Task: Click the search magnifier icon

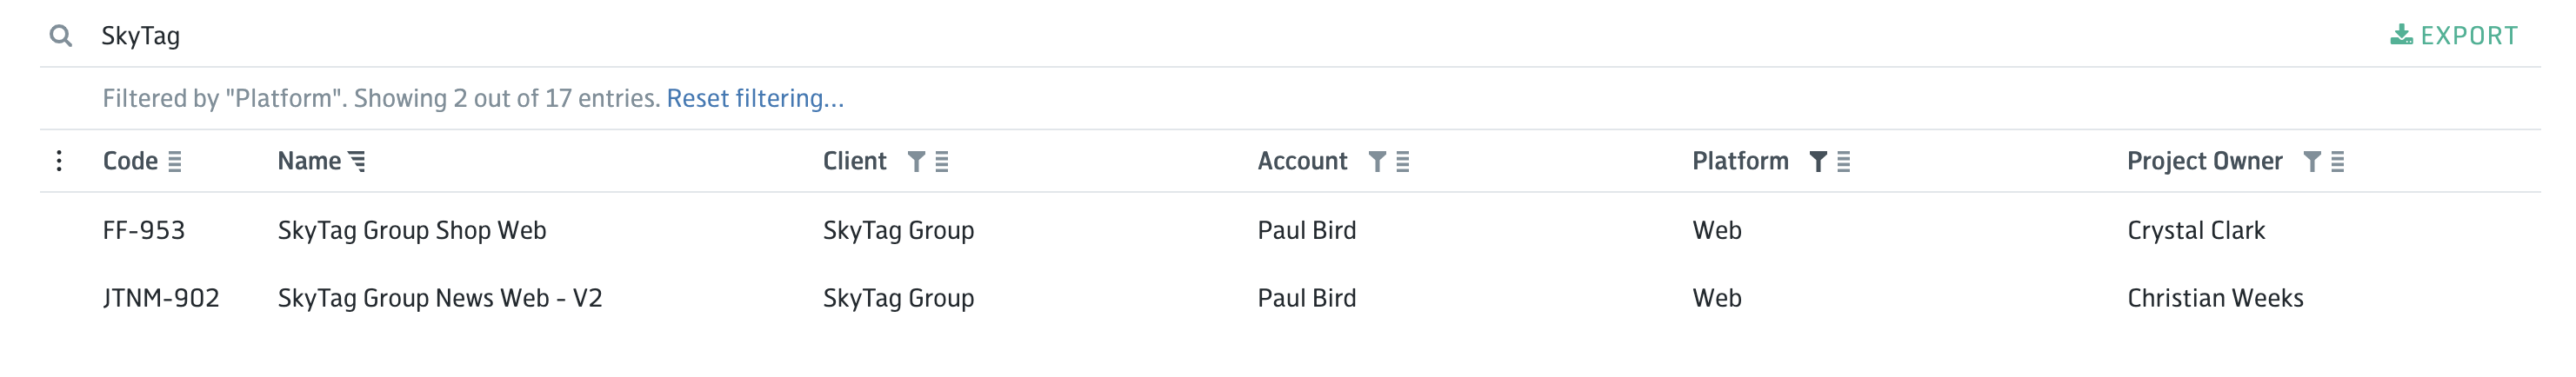Action: [x=61, y=36]
